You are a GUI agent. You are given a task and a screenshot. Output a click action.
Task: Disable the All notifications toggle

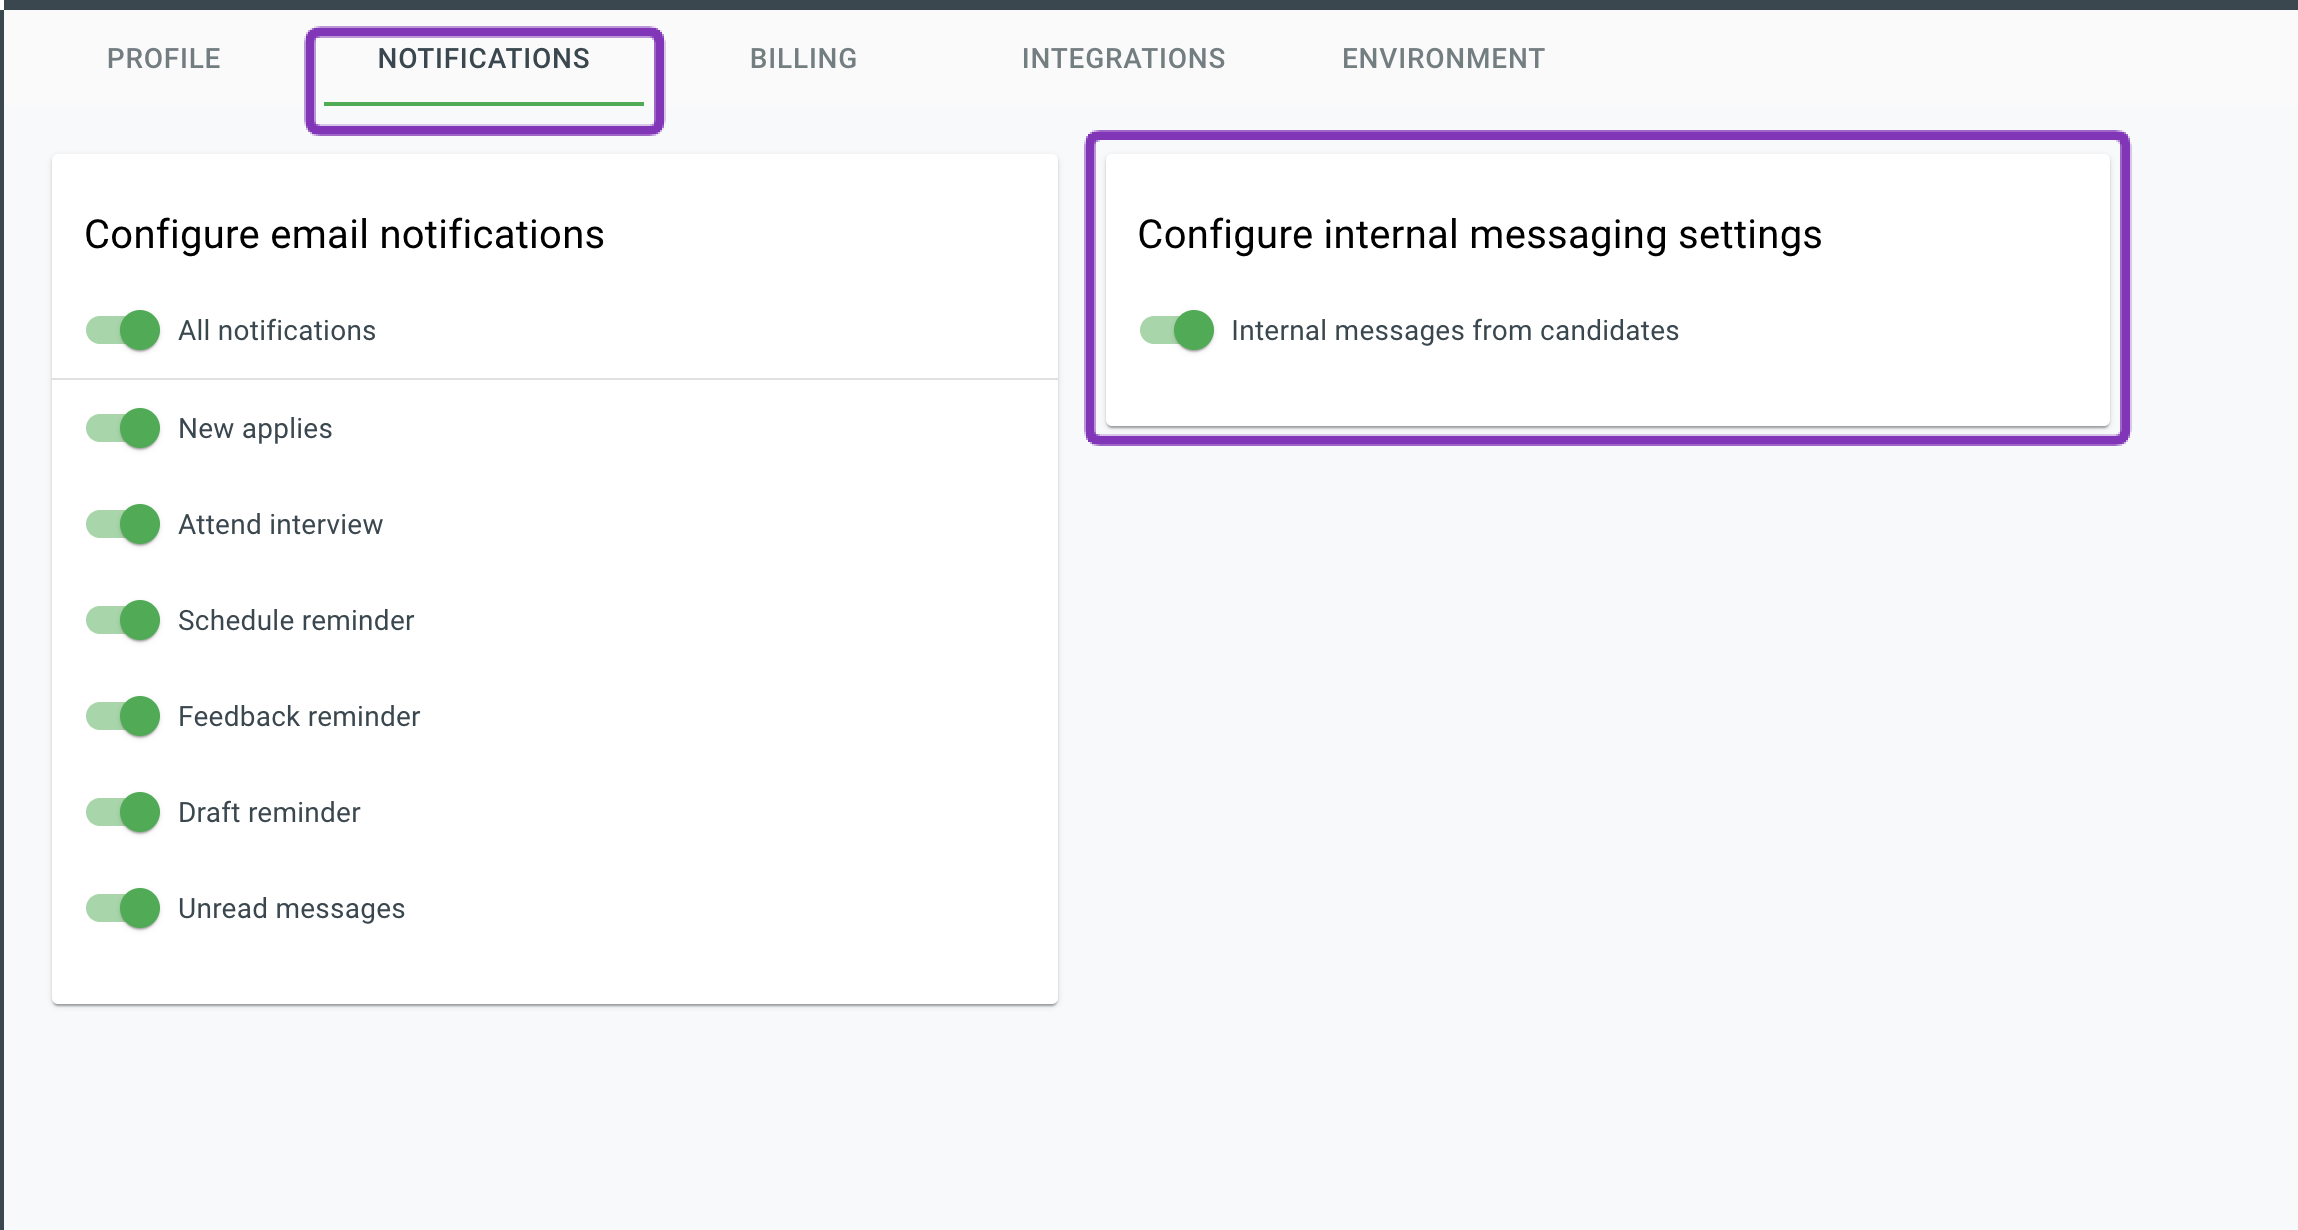124,330
